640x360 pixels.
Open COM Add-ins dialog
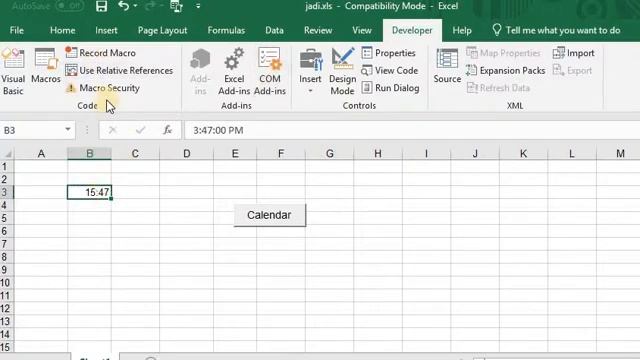pos(270,72)
